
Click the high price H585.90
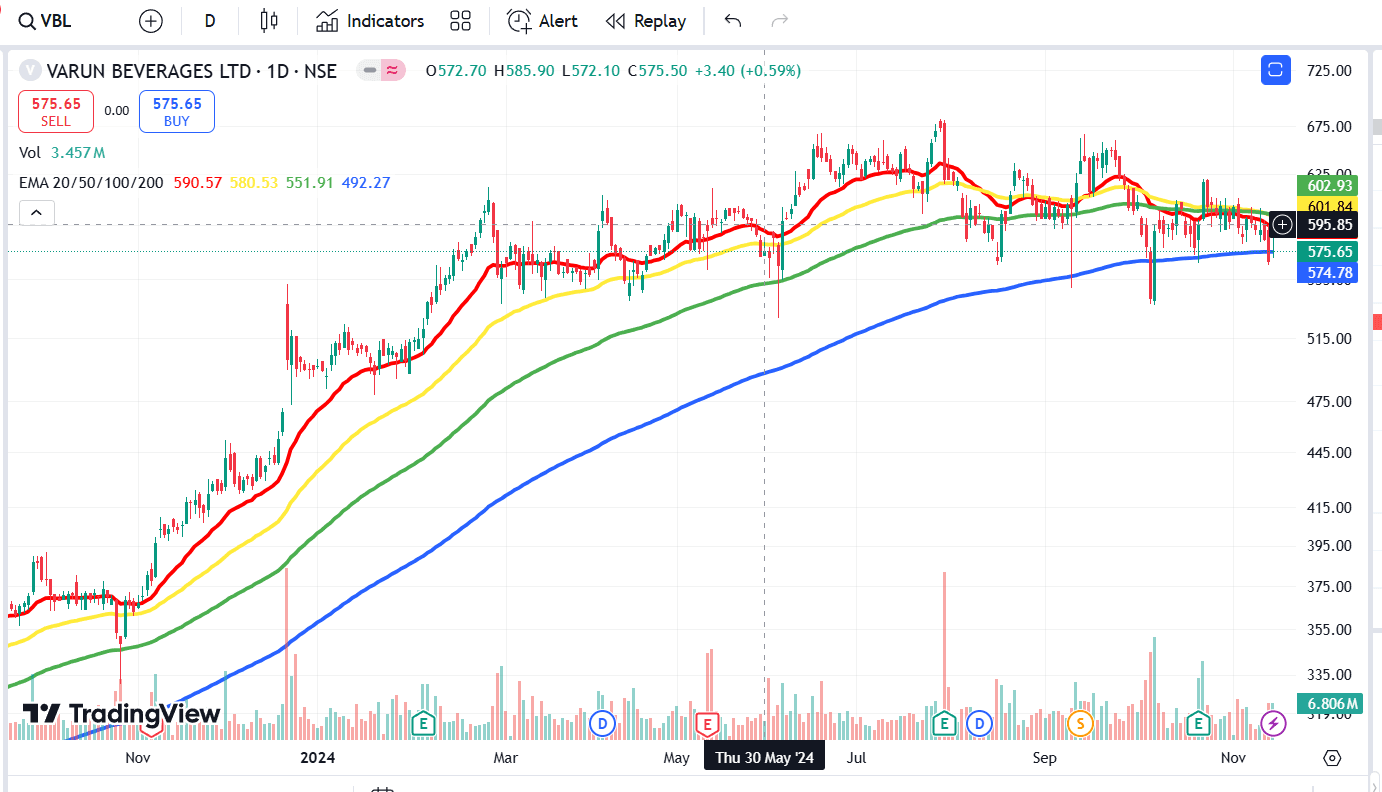click(x=525, y=71)
